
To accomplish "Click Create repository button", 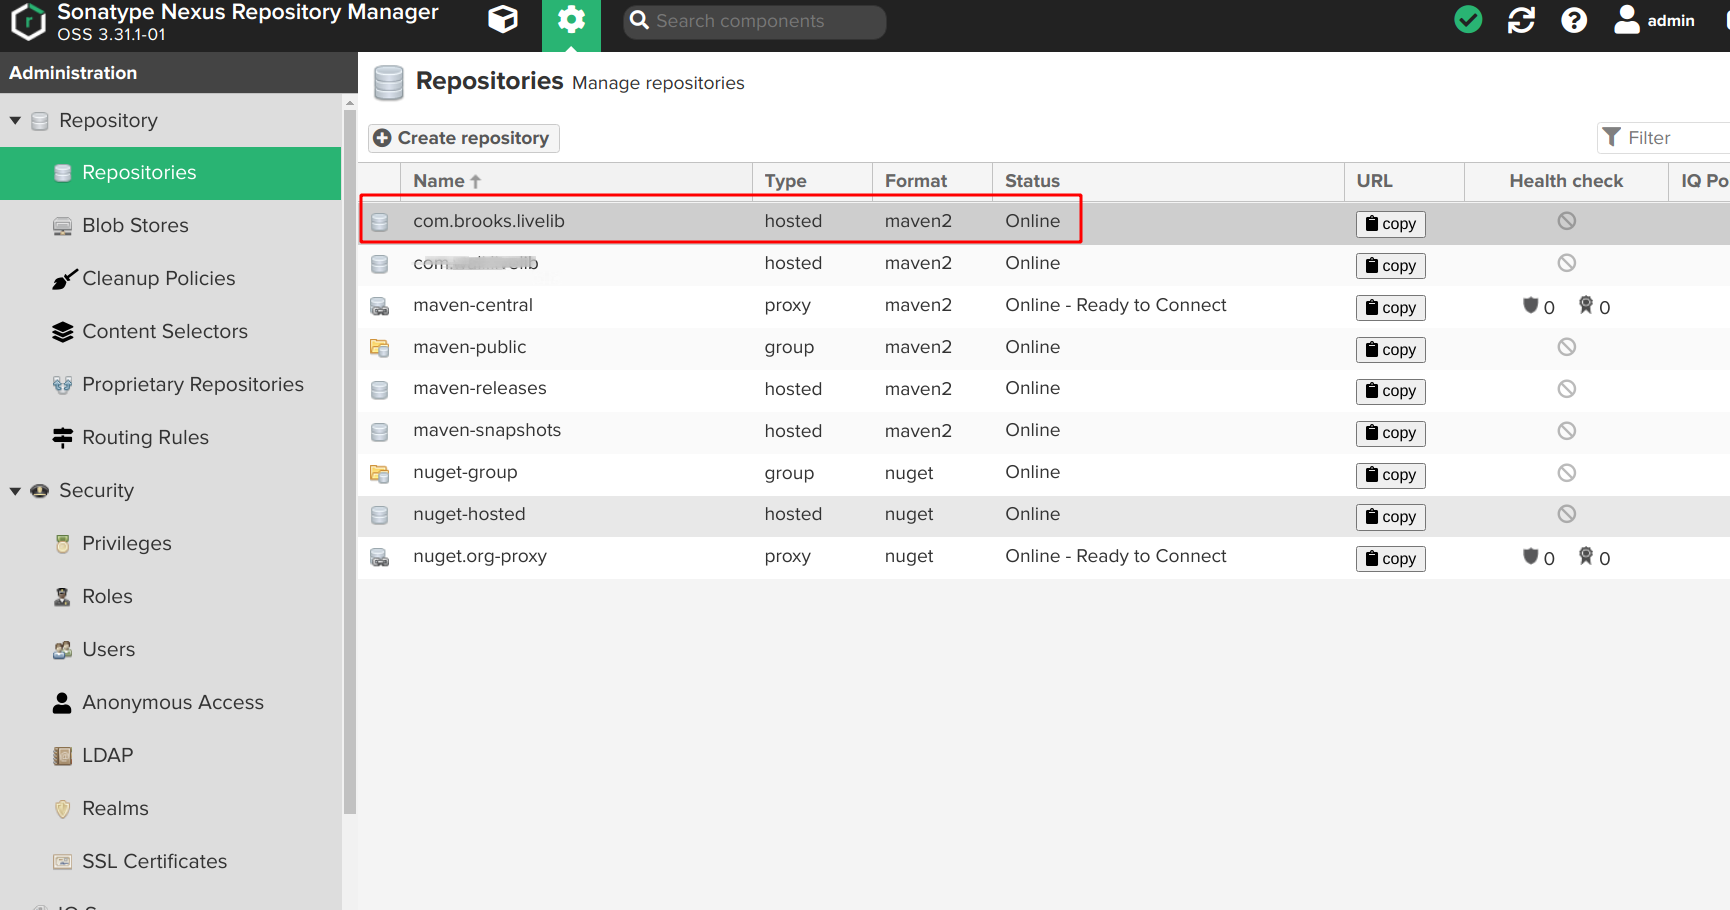I will [x=464, y=138].
